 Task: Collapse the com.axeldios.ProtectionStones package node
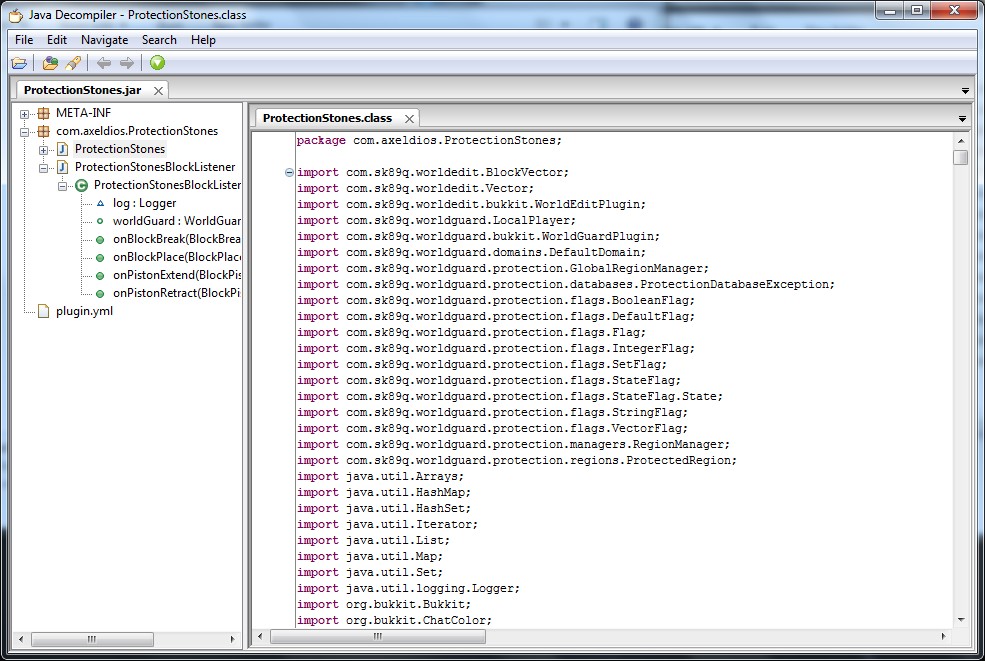click(x=25, y=131)
